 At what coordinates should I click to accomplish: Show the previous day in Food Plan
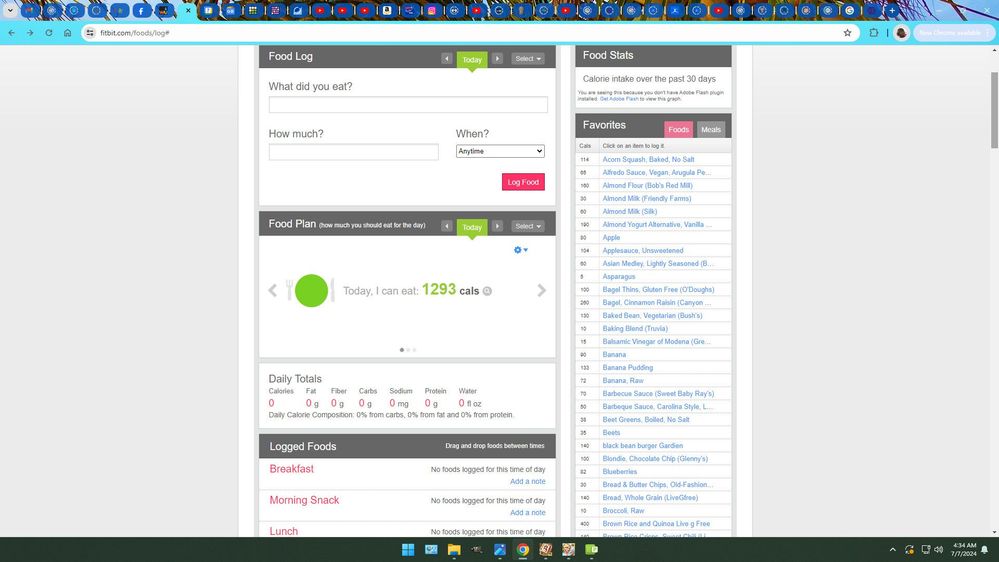(x=447, y=226)
